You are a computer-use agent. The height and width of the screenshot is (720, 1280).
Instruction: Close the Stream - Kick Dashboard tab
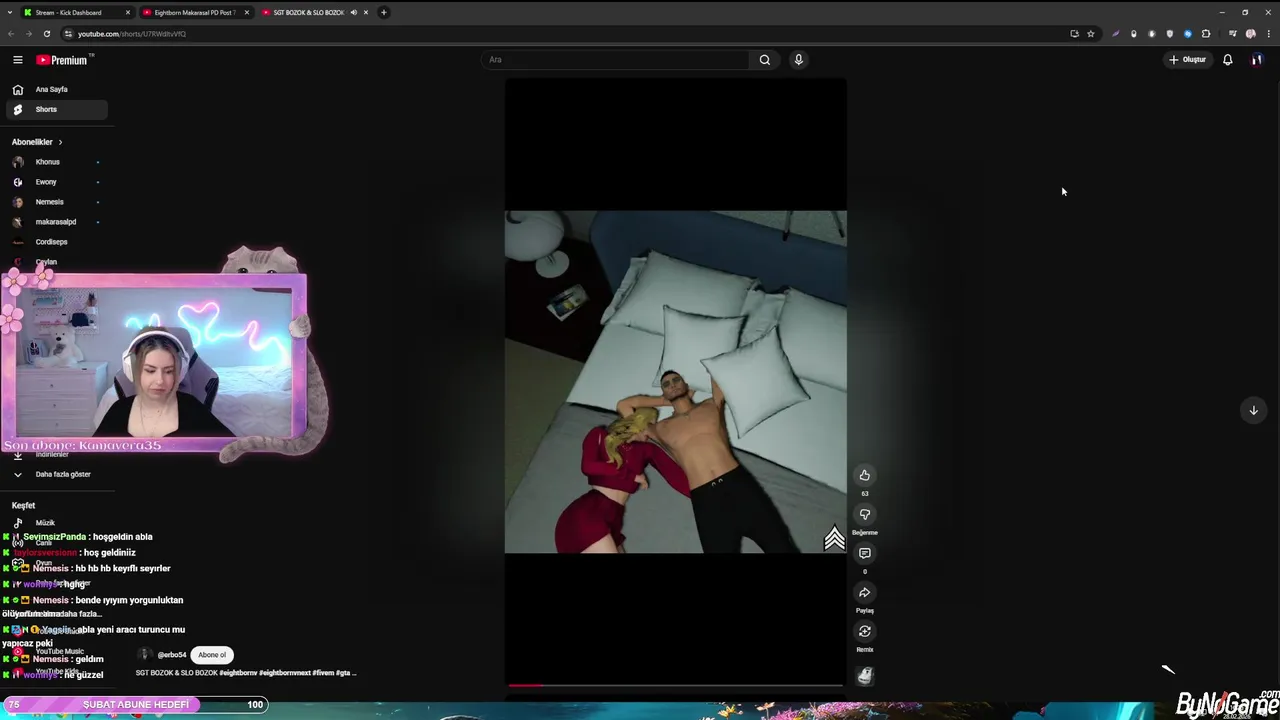pos(128,13)
